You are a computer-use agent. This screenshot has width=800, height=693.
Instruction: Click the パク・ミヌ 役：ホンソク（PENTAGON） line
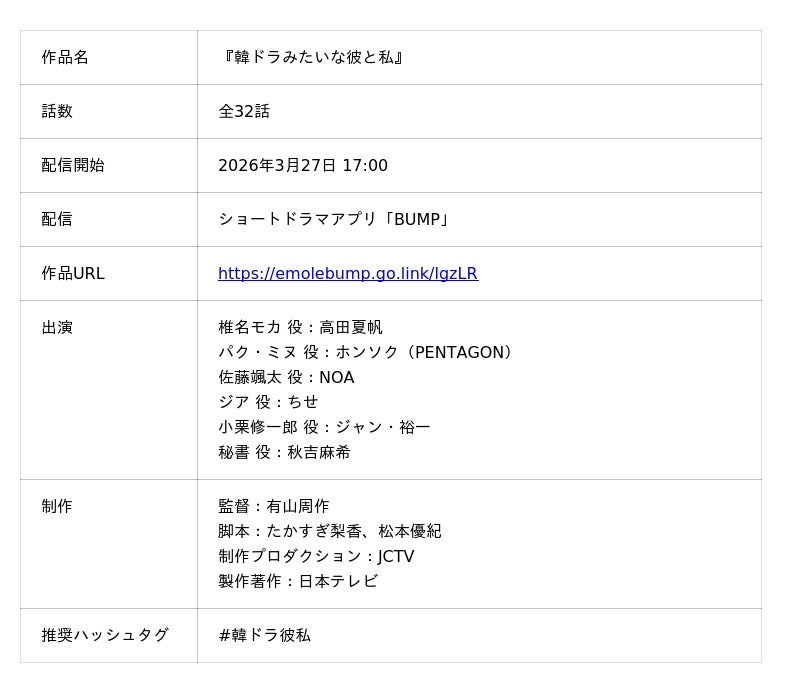(x=366, y=352)
